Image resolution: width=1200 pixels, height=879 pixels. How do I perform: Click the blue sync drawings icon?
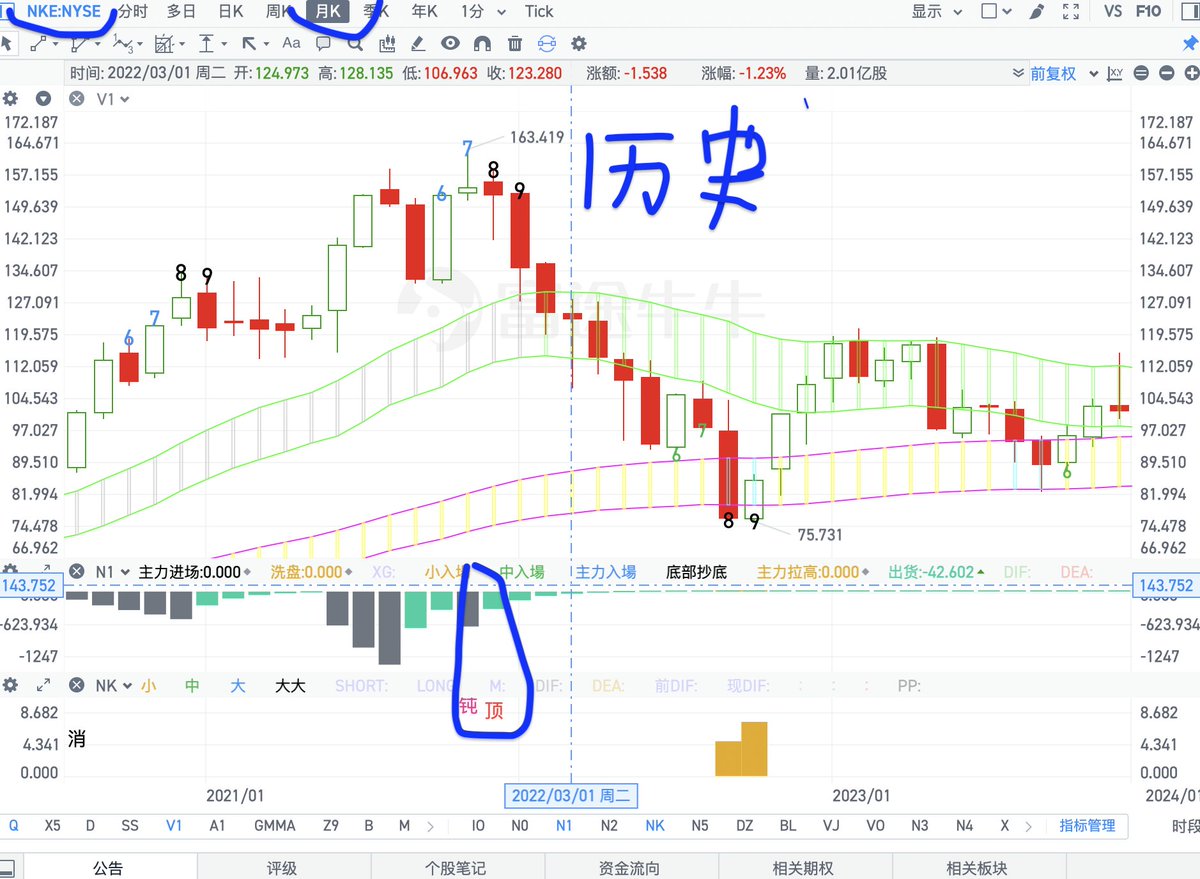point(546,43)
